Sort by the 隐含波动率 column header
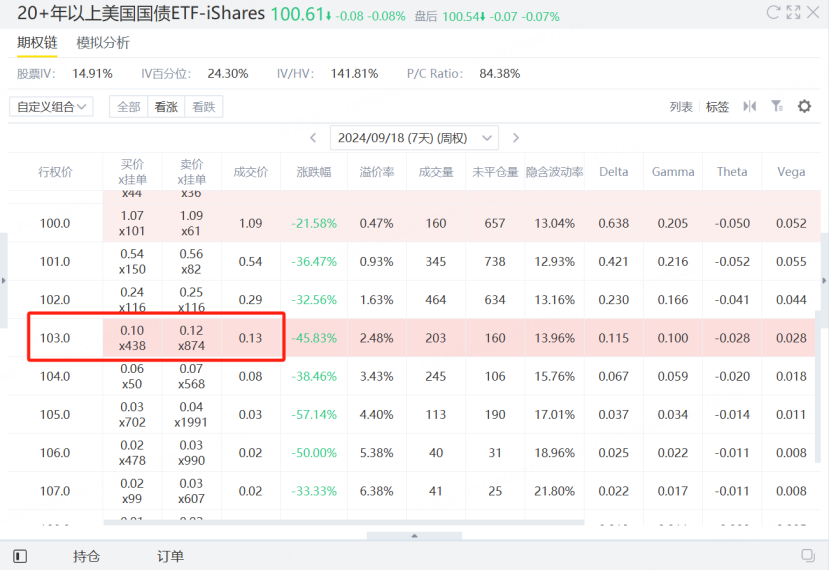The height and width of the screenshot is (570, 830). point(555,172)
